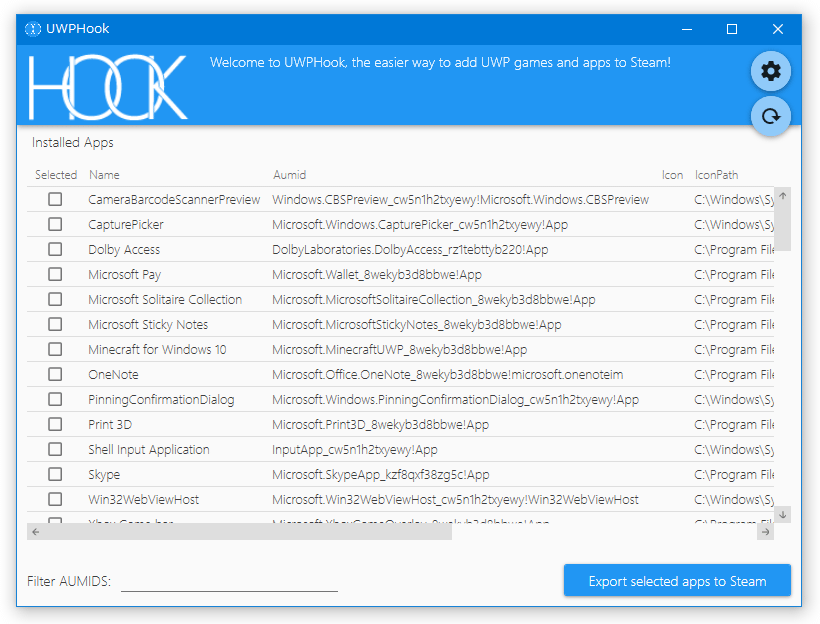The width and height of the screenshot is (820, 624).
Task: Click the IconPath column header
Action: (716, 175)
